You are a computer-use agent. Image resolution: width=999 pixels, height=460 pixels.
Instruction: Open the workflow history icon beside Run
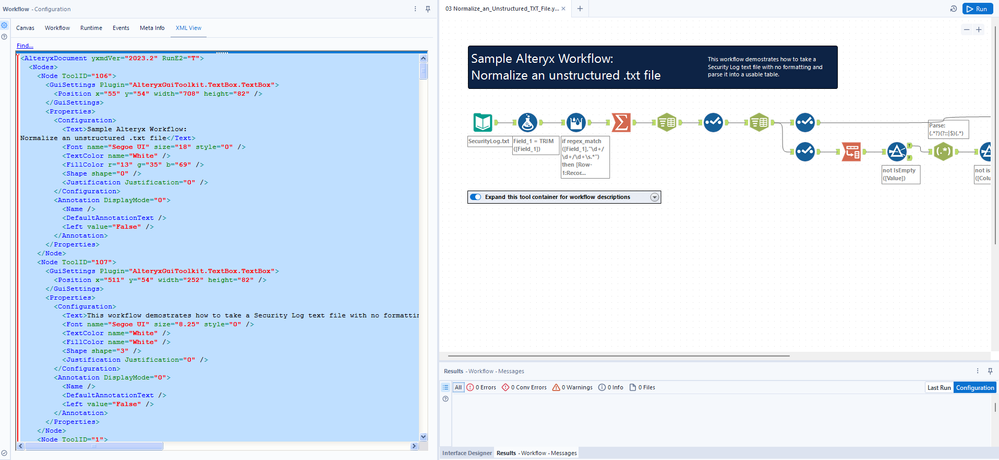click(954, 9)
